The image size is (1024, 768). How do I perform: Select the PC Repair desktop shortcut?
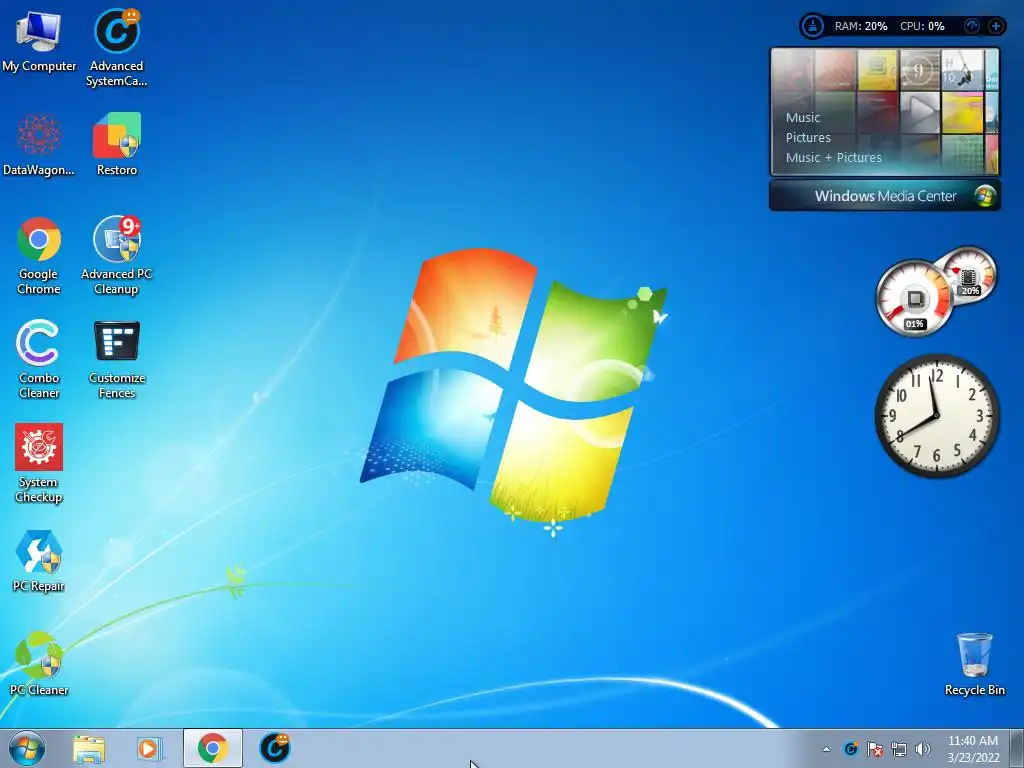[39, 561]
